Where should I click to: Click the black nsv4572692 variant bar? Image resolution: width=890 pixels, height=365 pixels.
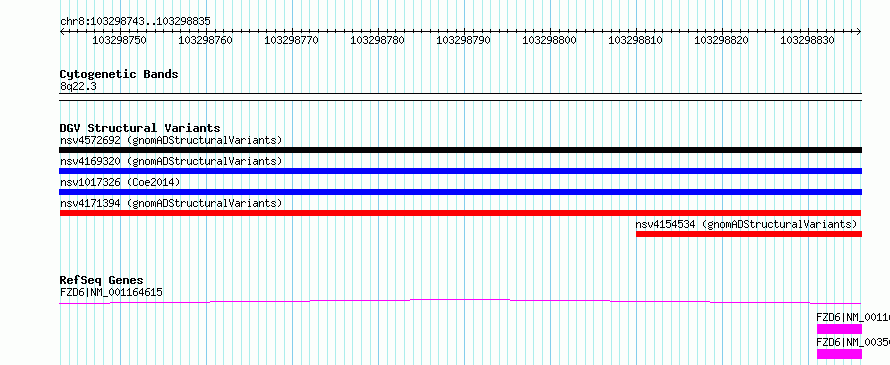click(460, 150)
